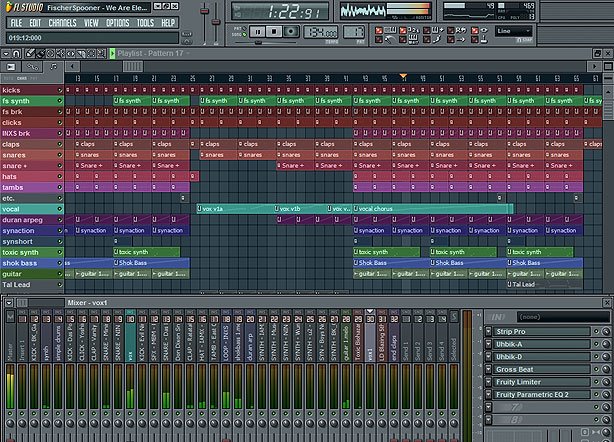Open empty effect slot 7 menu arrow
This screenshot has height=442, width=614.
pyautogui.click(x=488, y=407)
